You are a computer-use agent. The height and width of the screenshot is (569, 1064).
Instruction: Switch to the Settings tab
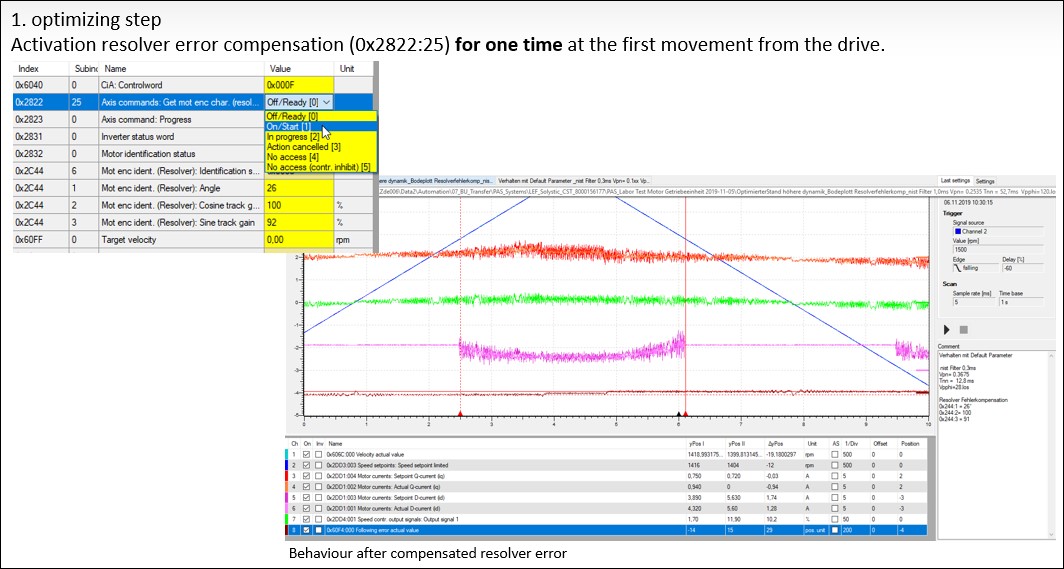coord(985,181)
